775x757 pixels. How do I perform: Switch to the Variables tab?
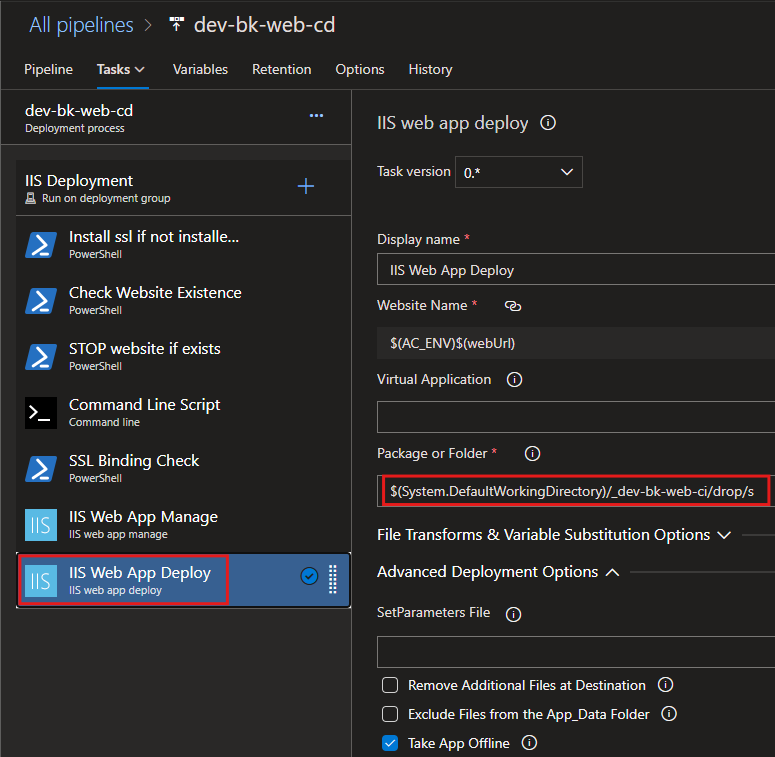pos(200,69)
